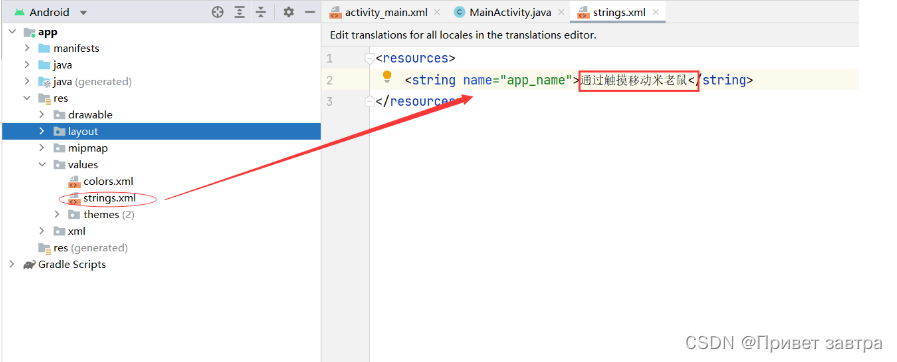Screen dimensions: 897x362
Task: Expand the mipmap folder
Action: coord(42,148)
